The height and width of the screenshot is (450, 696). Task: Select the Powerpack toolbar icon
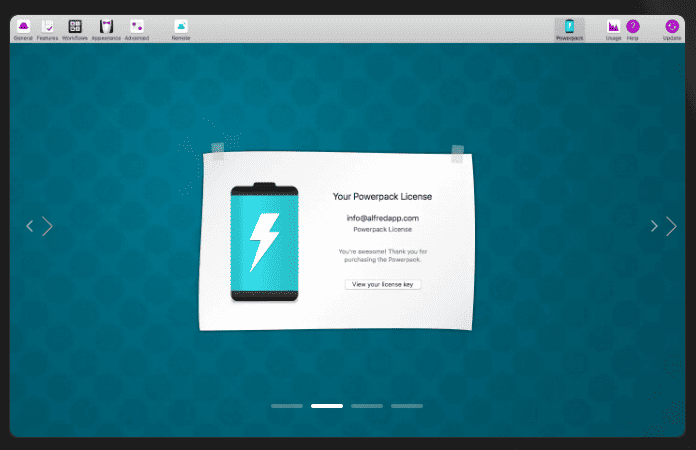coord(569,30)
